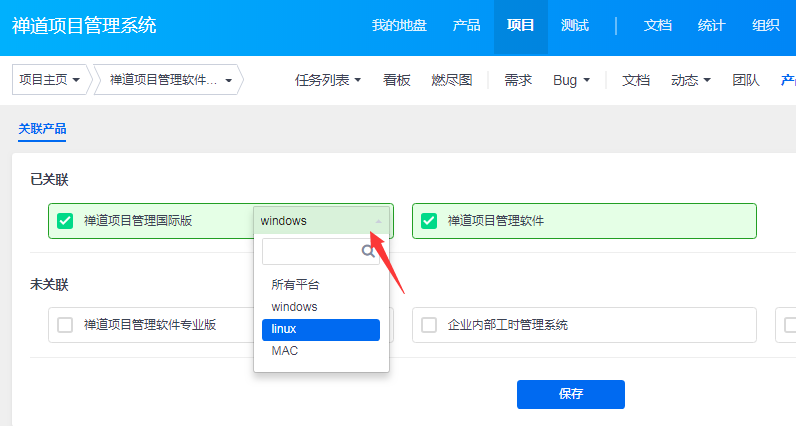Uncheck 禅道项目管理国际版 checkbox
Screen dimensions: 796x426
(x=65, y=221)
